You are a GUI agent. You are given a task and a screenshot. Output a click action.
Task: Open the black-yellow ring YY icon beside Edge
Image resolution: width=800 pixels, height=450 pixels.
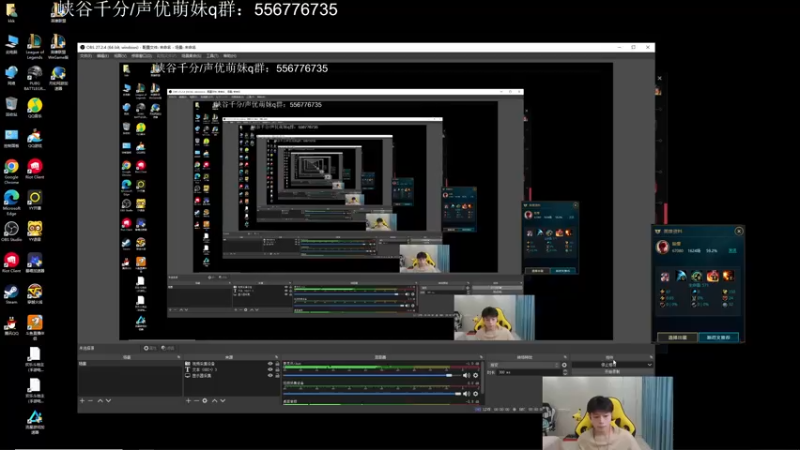[35, 200]
